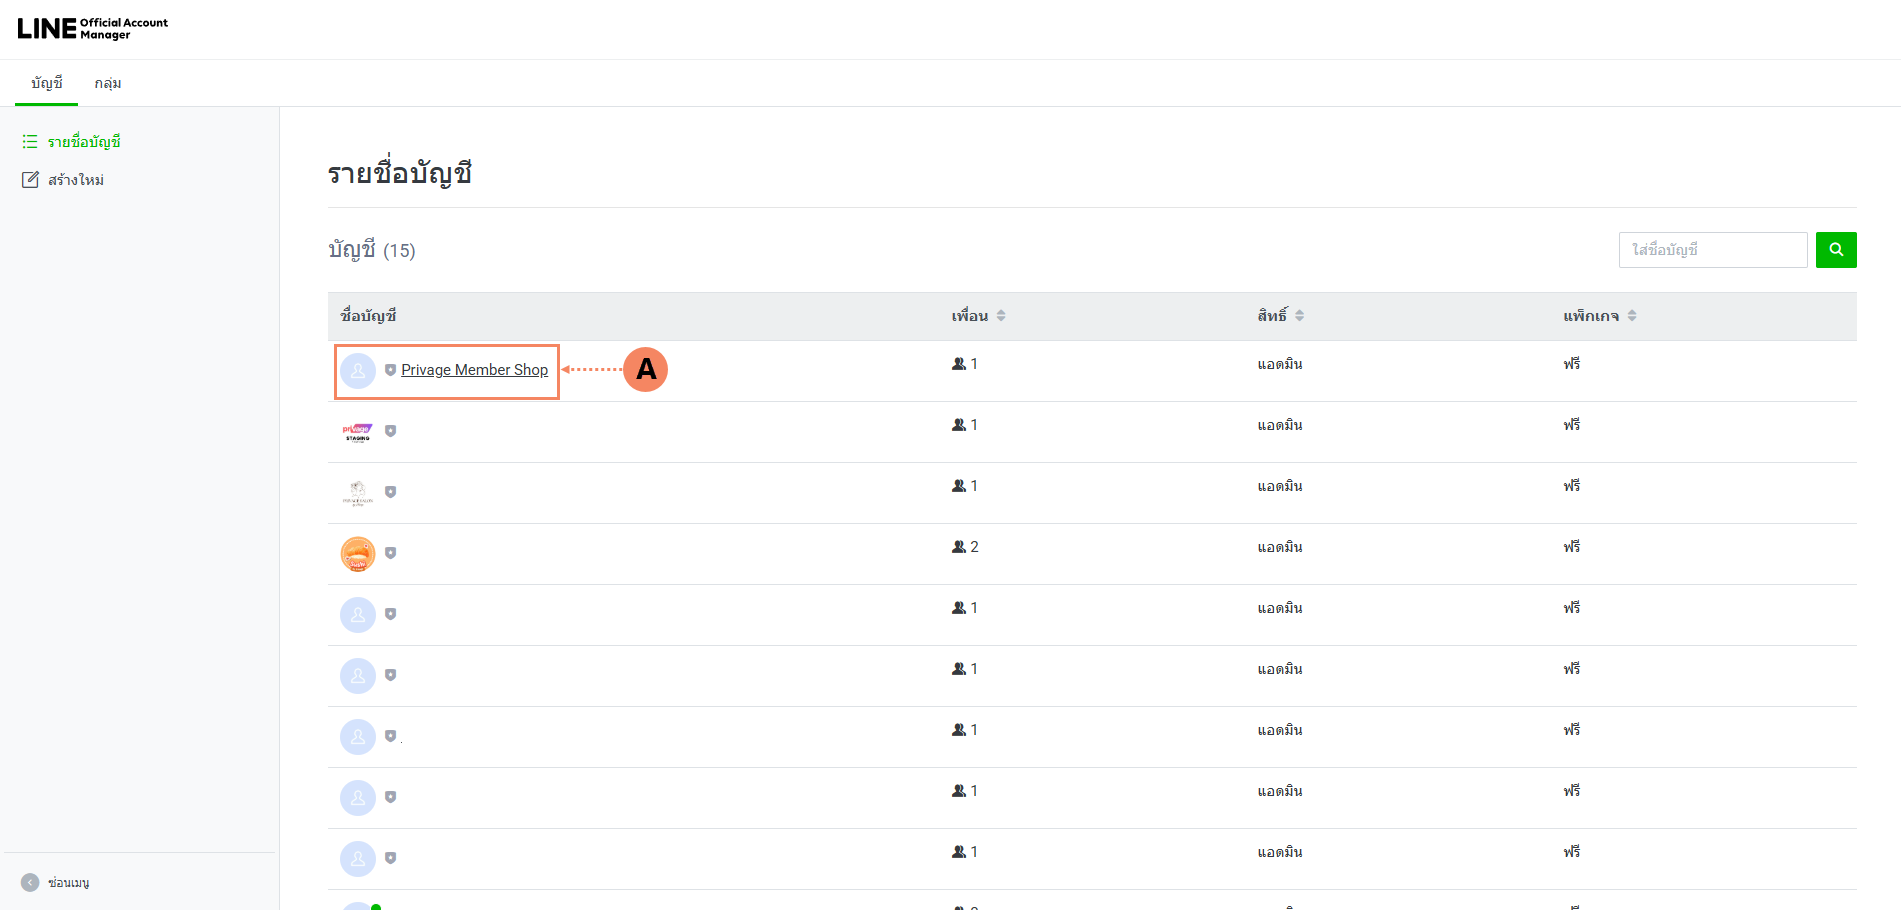Select สร้างใหม่ in the sidebar
The height and width of the screenshot is (910, 1901).
76,180
